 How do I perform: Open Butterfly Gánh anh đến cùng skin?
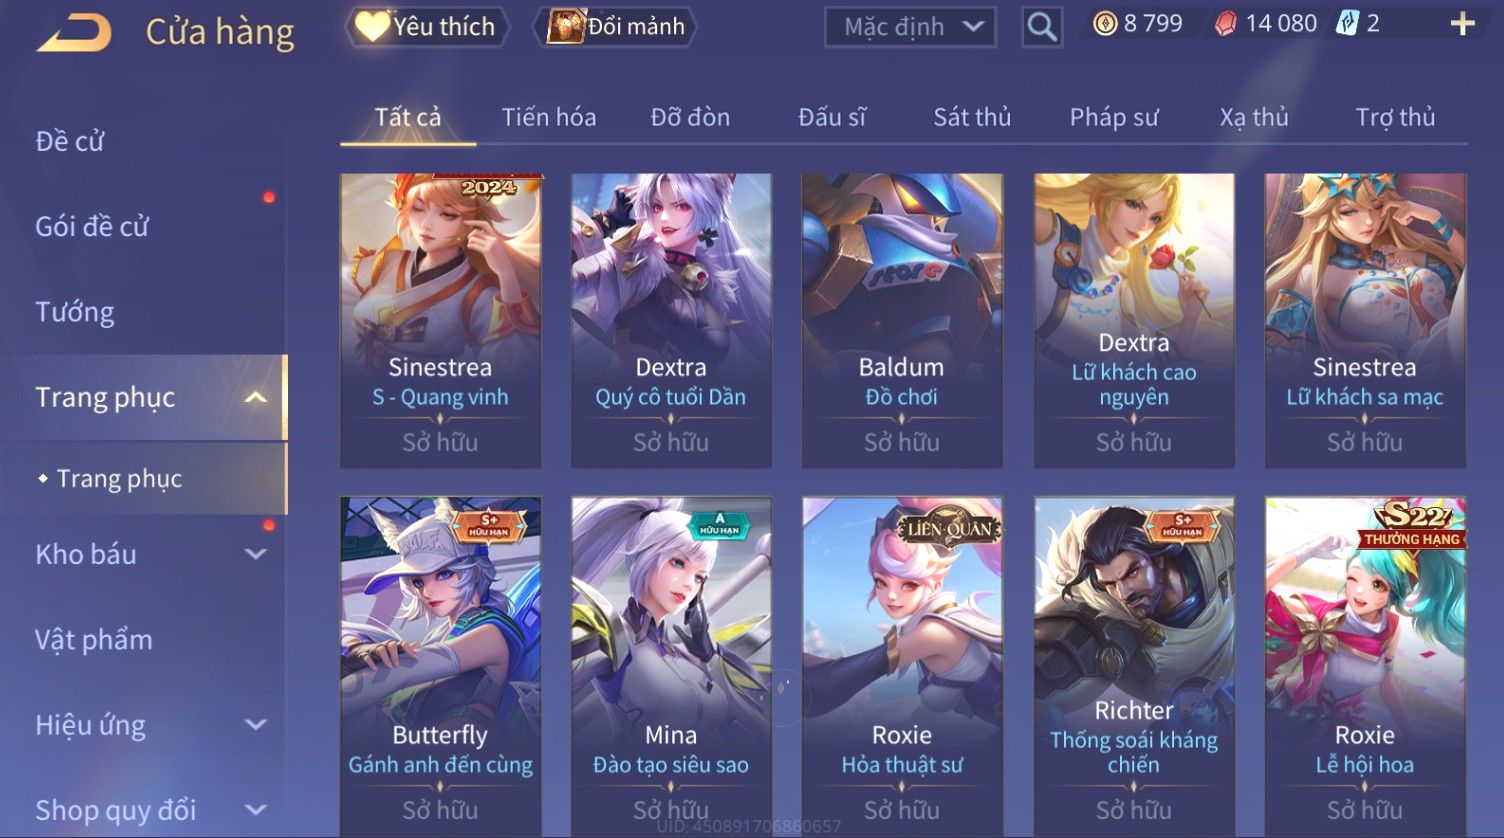tap(440, 665)
